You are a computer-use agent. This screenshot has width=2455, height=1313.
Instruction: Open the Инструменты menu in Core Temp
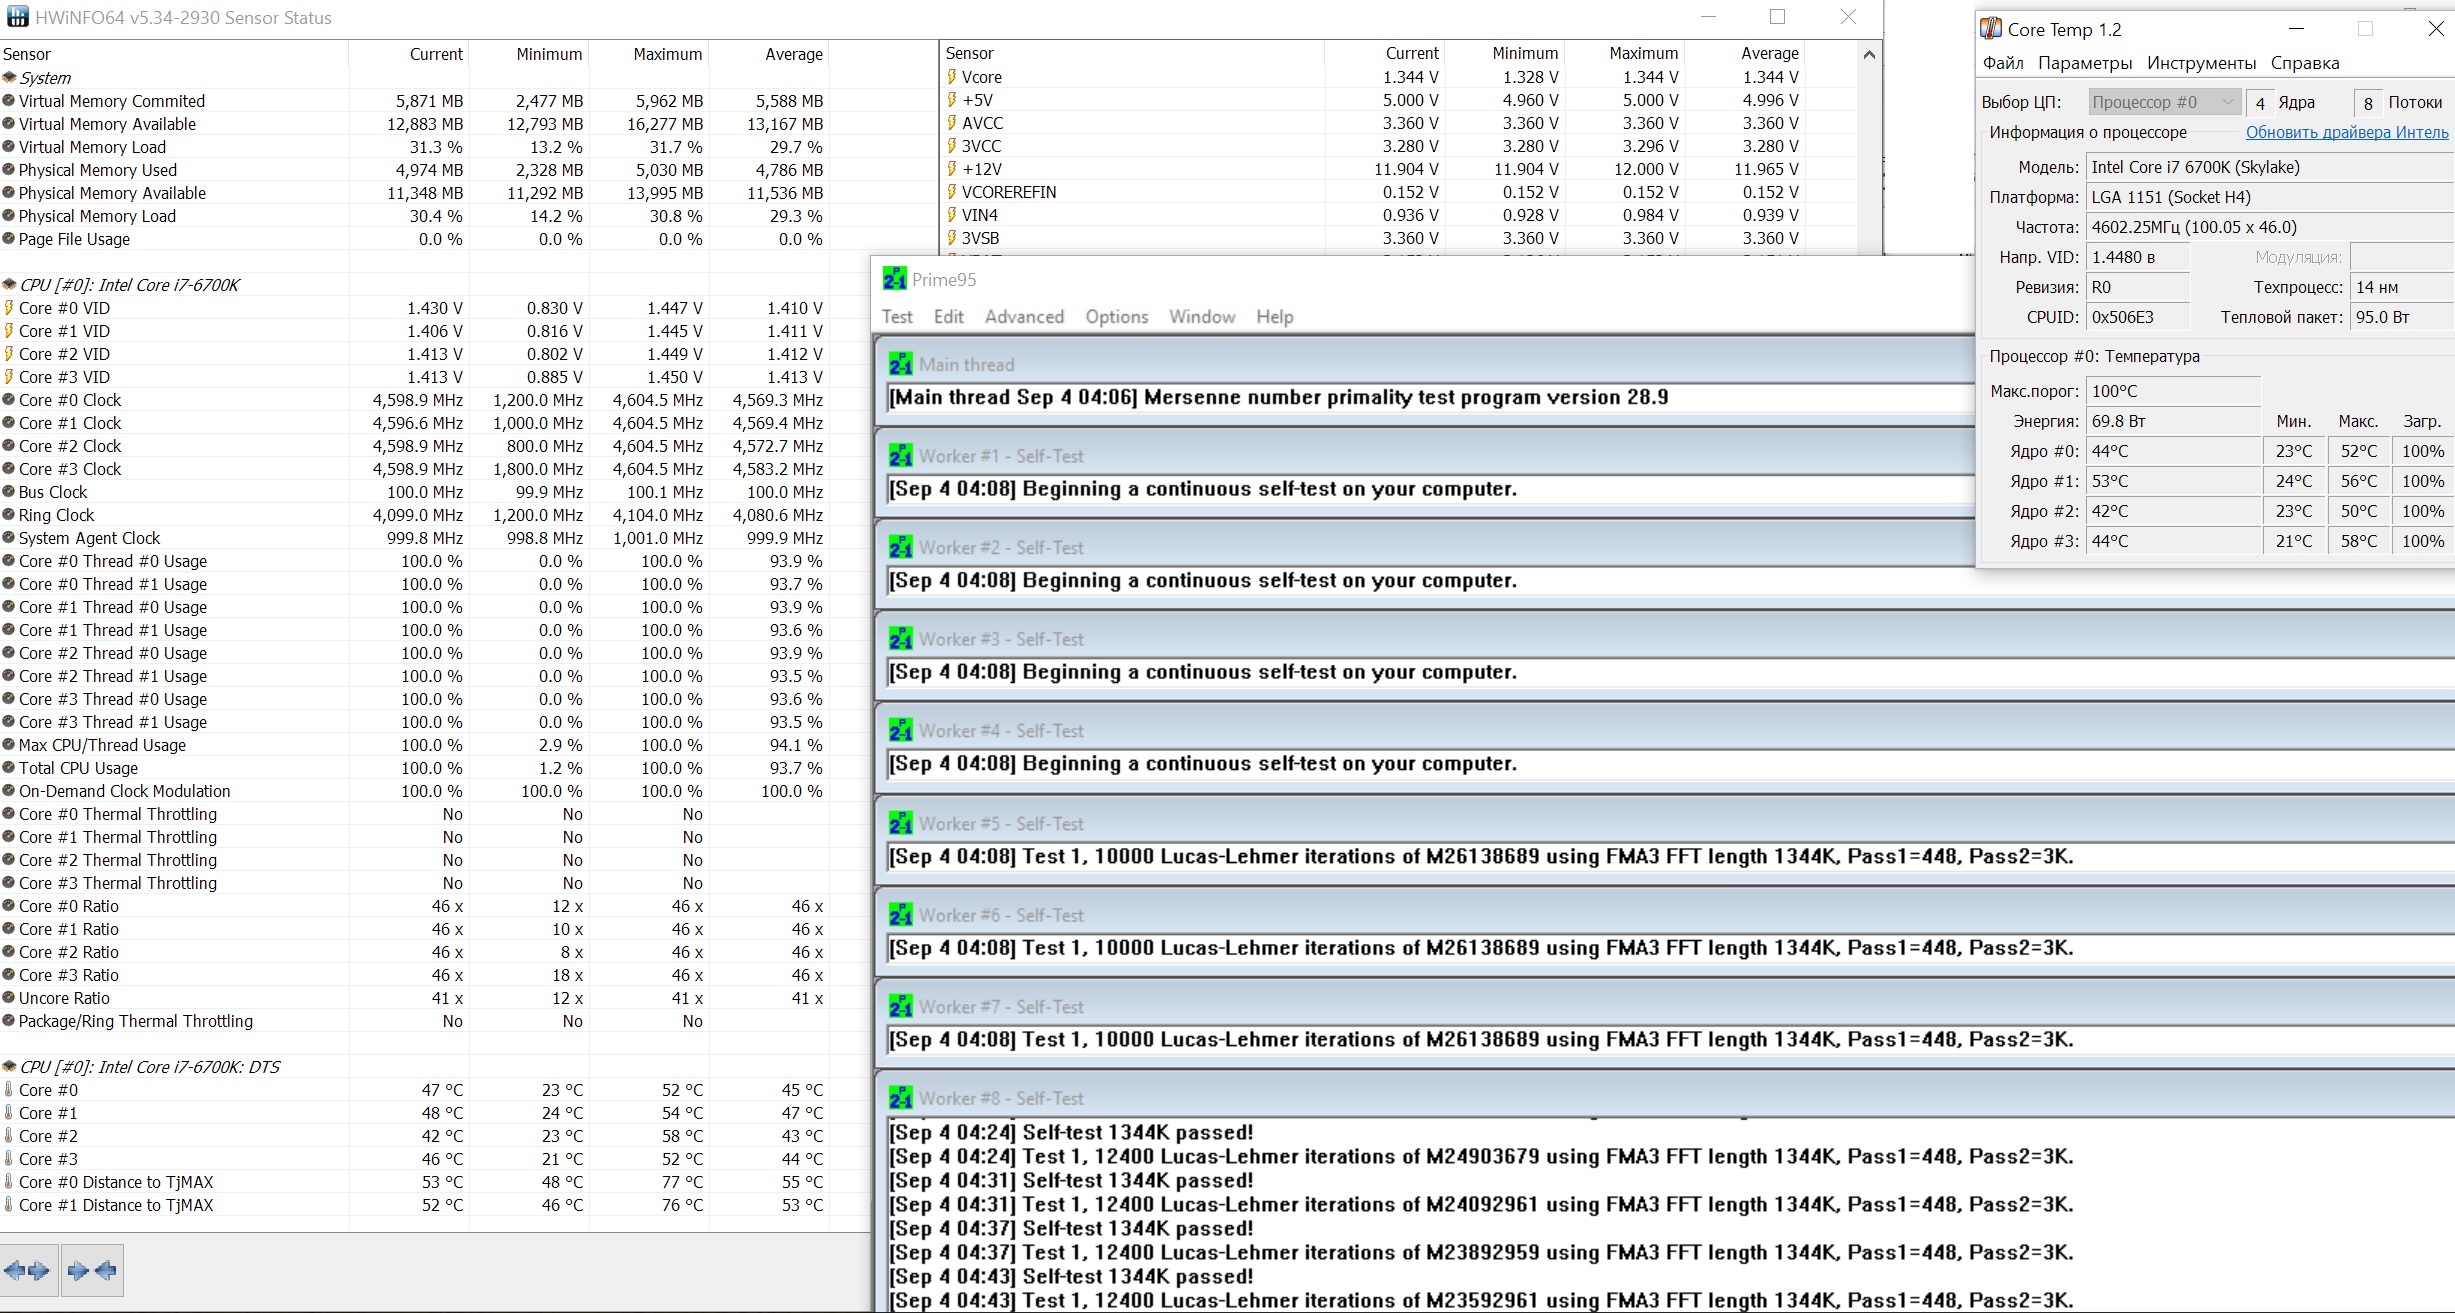2201,63
